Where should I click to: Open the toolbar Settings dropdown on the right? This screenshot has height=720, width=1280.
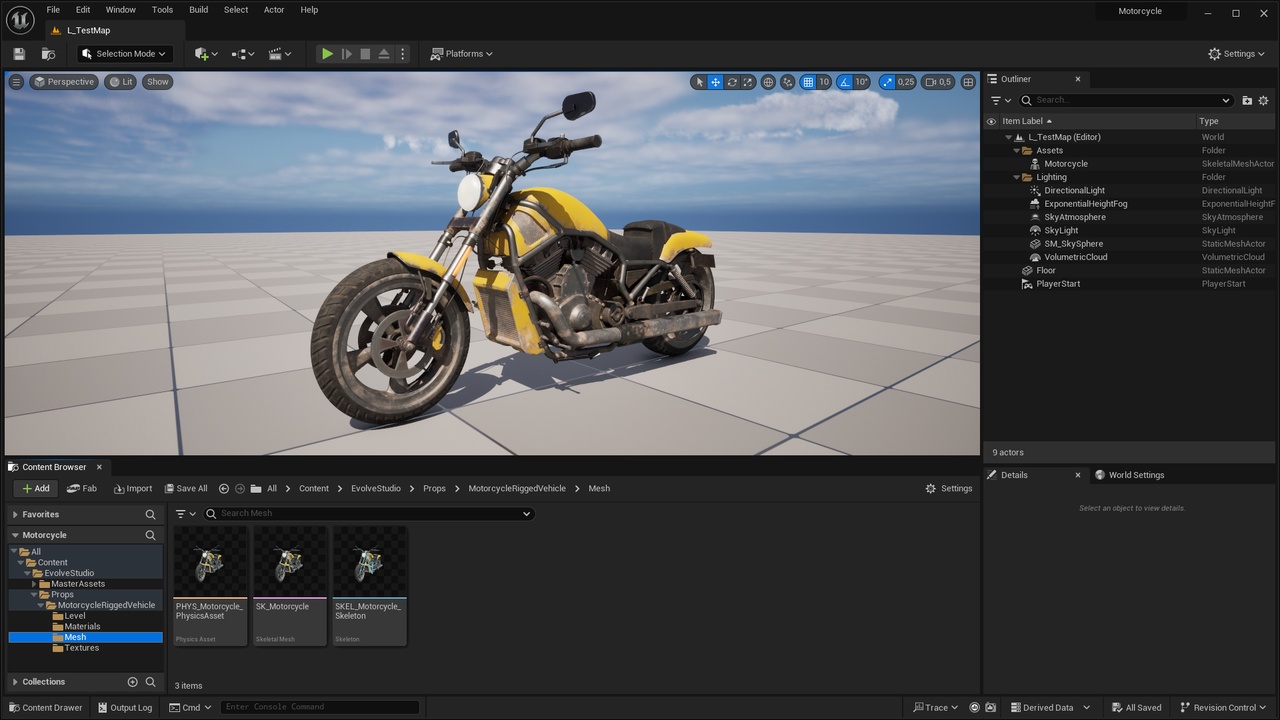point(1237,54)
